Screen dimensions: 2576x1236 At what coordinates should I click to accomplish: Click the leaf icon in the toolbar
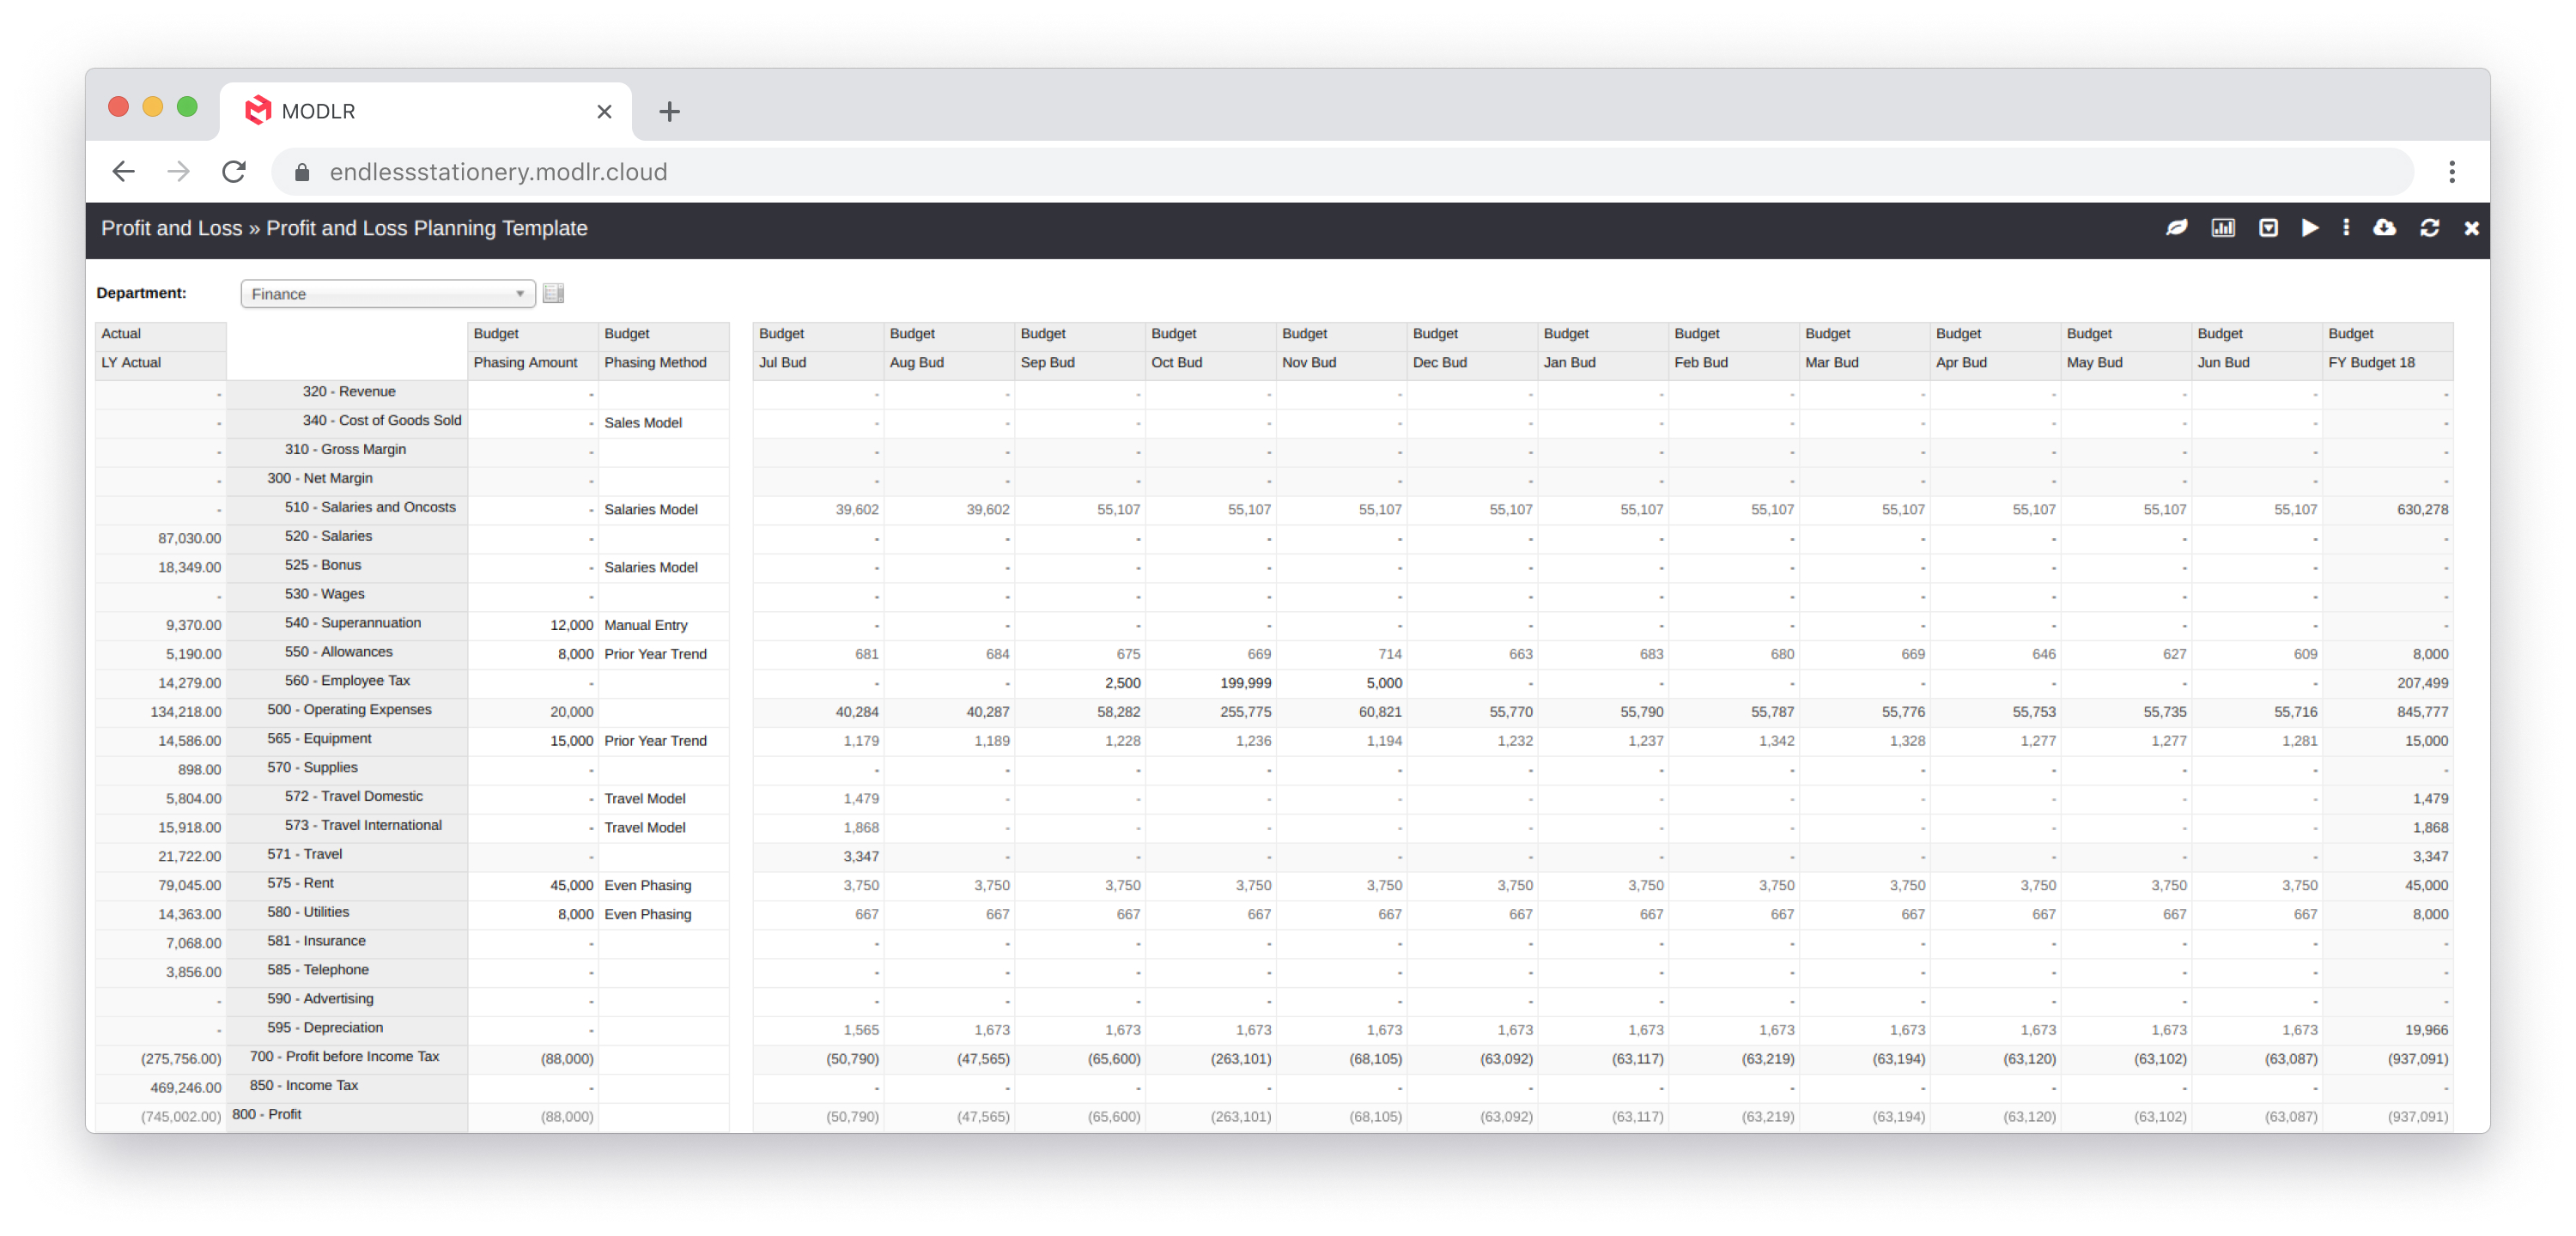2178,228
